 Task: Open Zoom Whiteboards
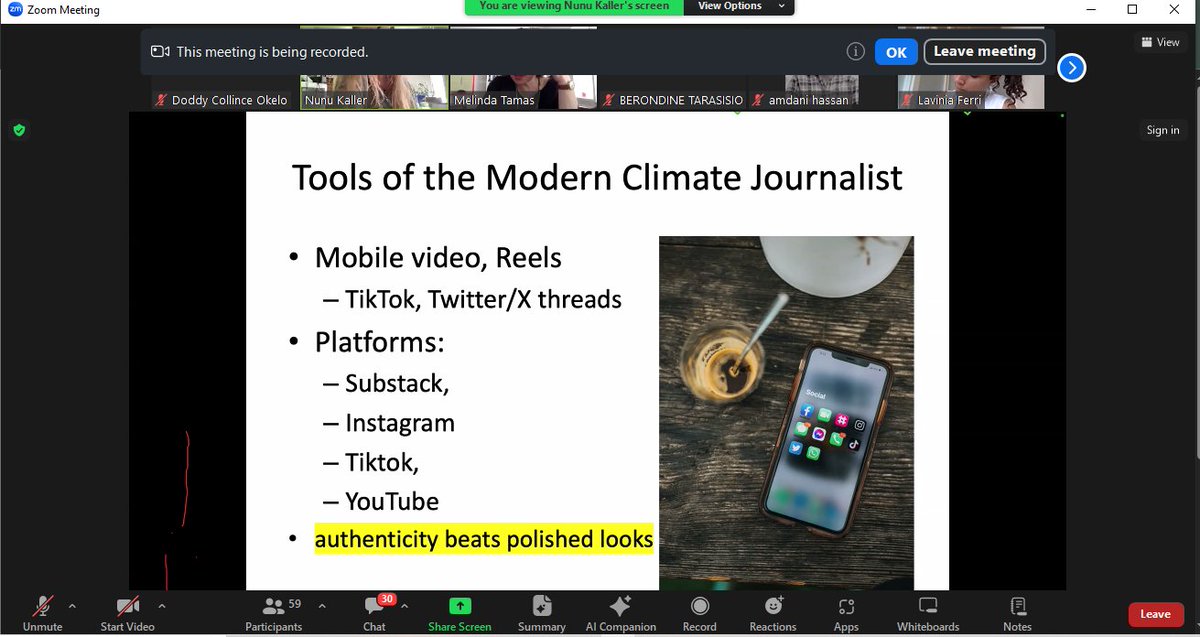pyautogui.click(x=927, y=613)
